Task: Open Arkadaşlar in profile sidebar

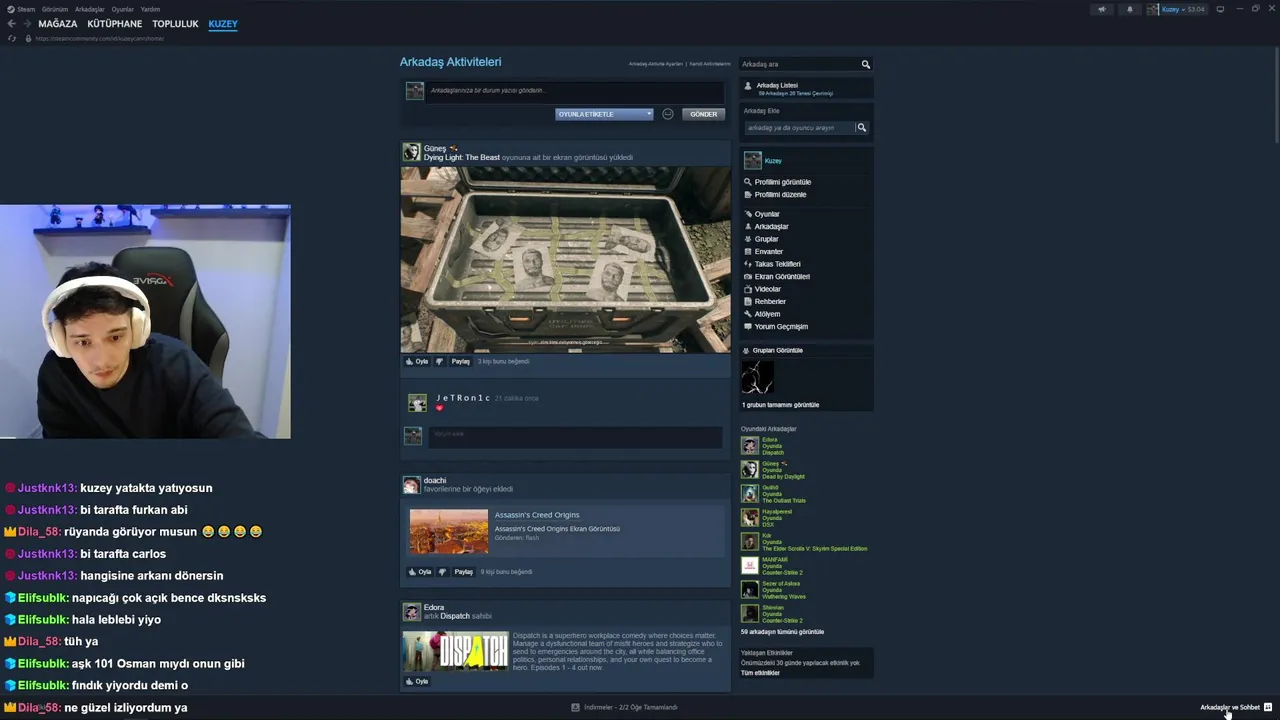Action: pos(771,227)
